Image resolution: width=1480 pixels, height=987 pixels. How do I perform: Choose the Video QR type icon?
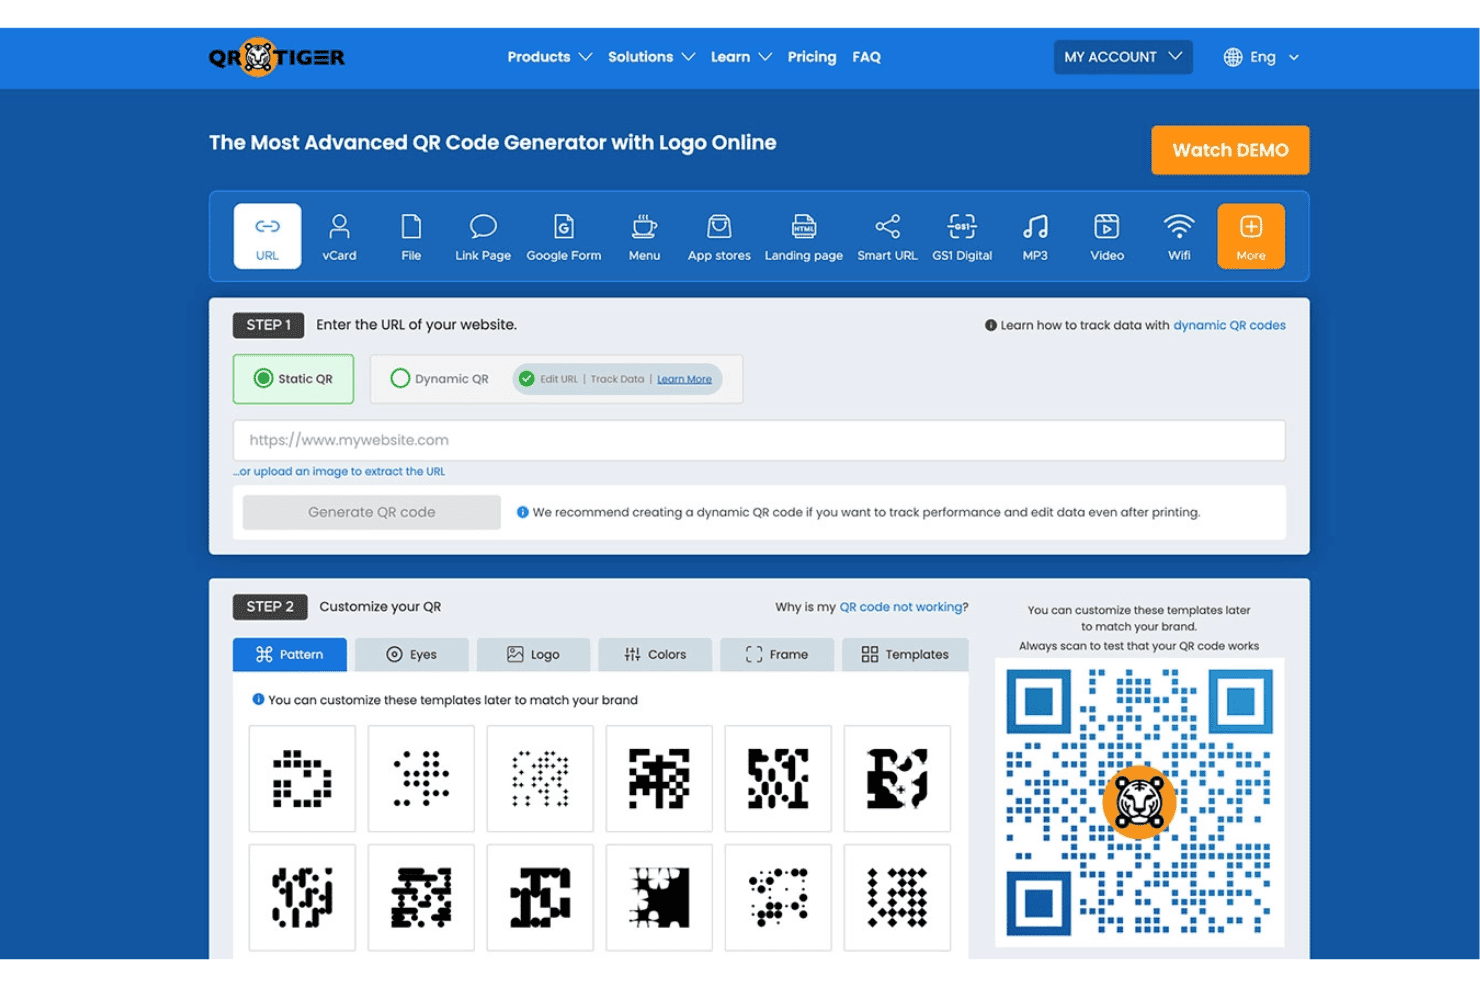pos(1107,237)
